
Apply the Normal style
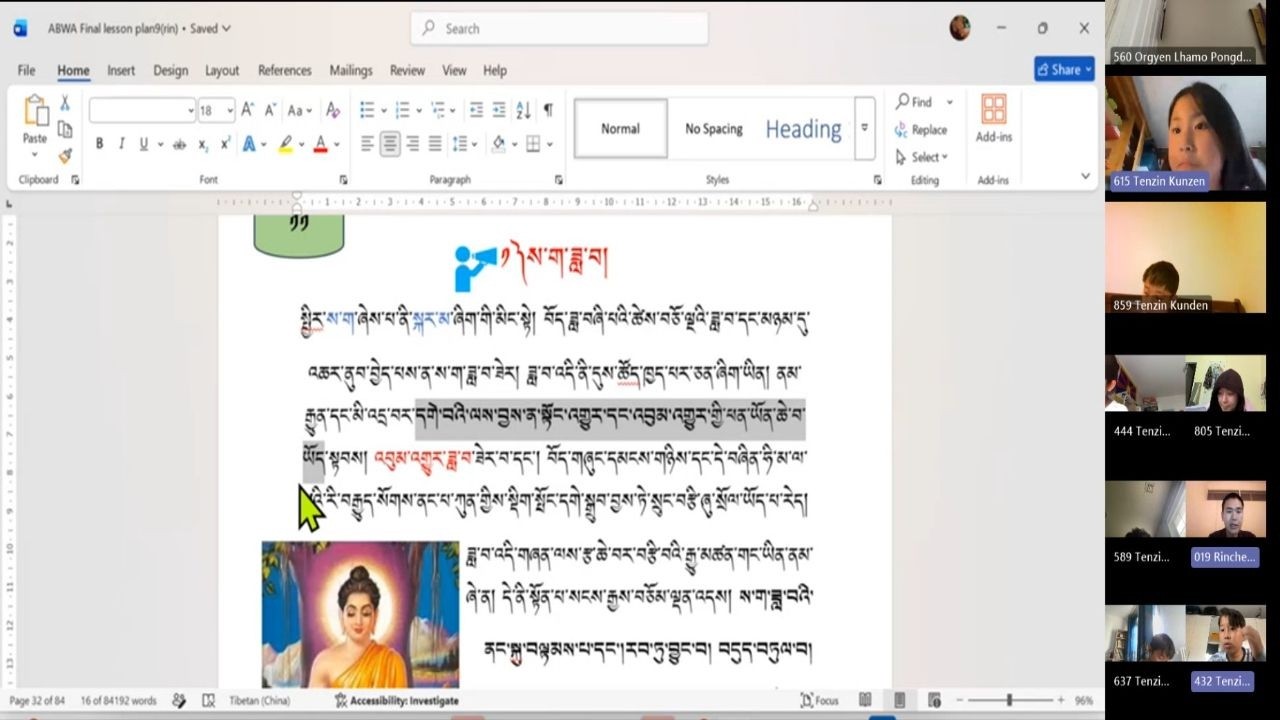pos(620,128)
